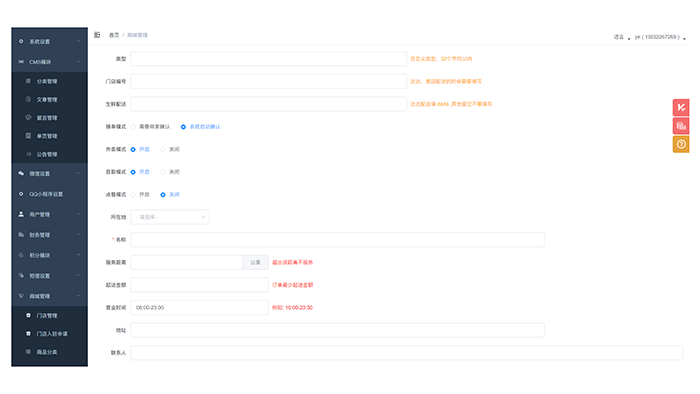Expand the 积分模块 menu chevron
This screenshot has width=700, height=394.
78,255
